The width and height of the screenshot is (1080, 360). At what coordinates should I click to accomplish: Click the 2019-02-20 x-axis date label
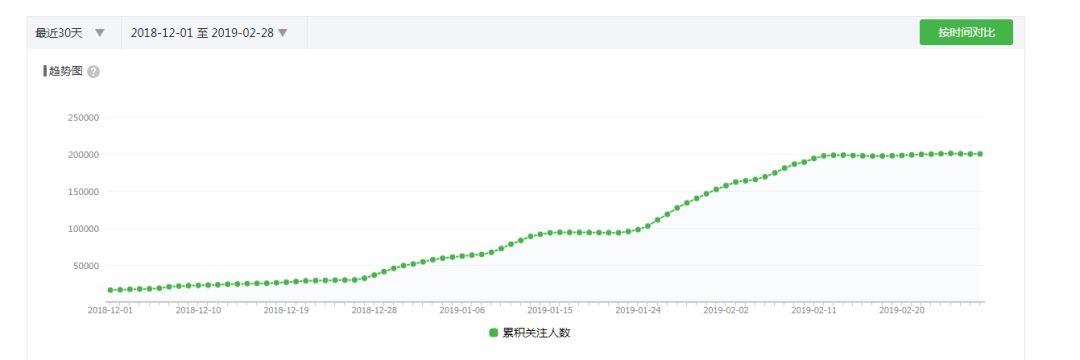click(902, 311)
